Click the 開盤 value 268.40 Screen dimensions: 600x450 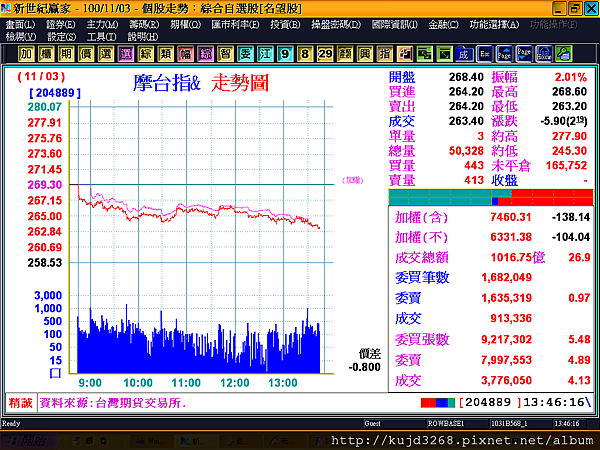pyautogui.click(x=466, y=77)
